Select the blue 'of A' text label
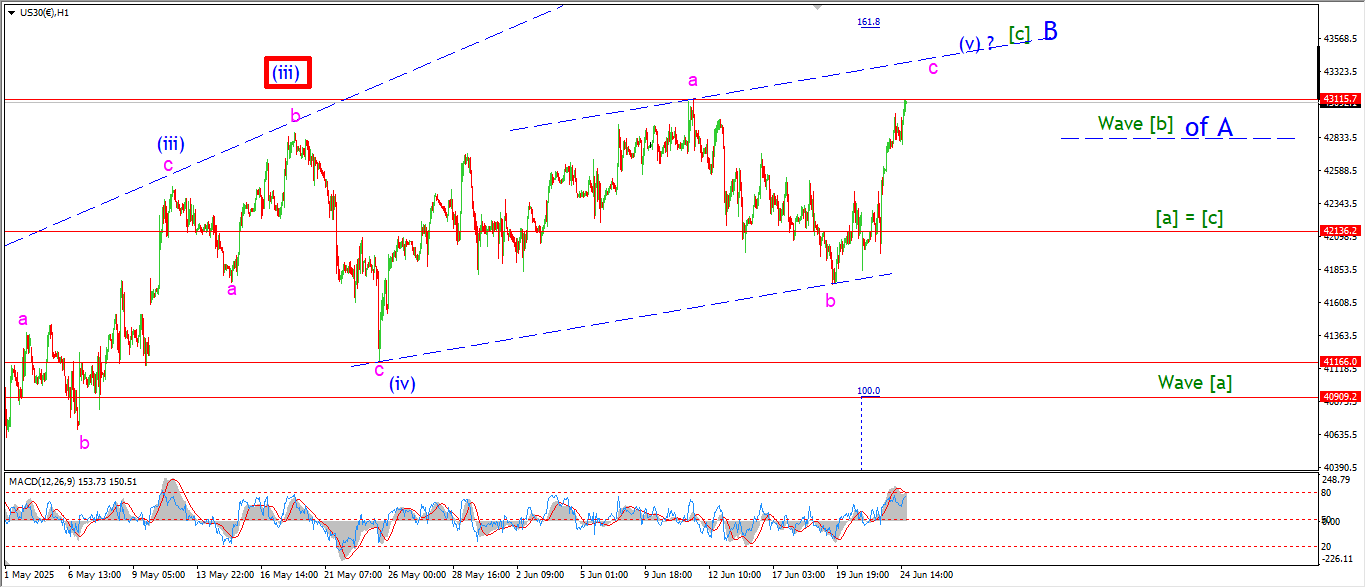1366x588 pixels. click(1208, 127)
